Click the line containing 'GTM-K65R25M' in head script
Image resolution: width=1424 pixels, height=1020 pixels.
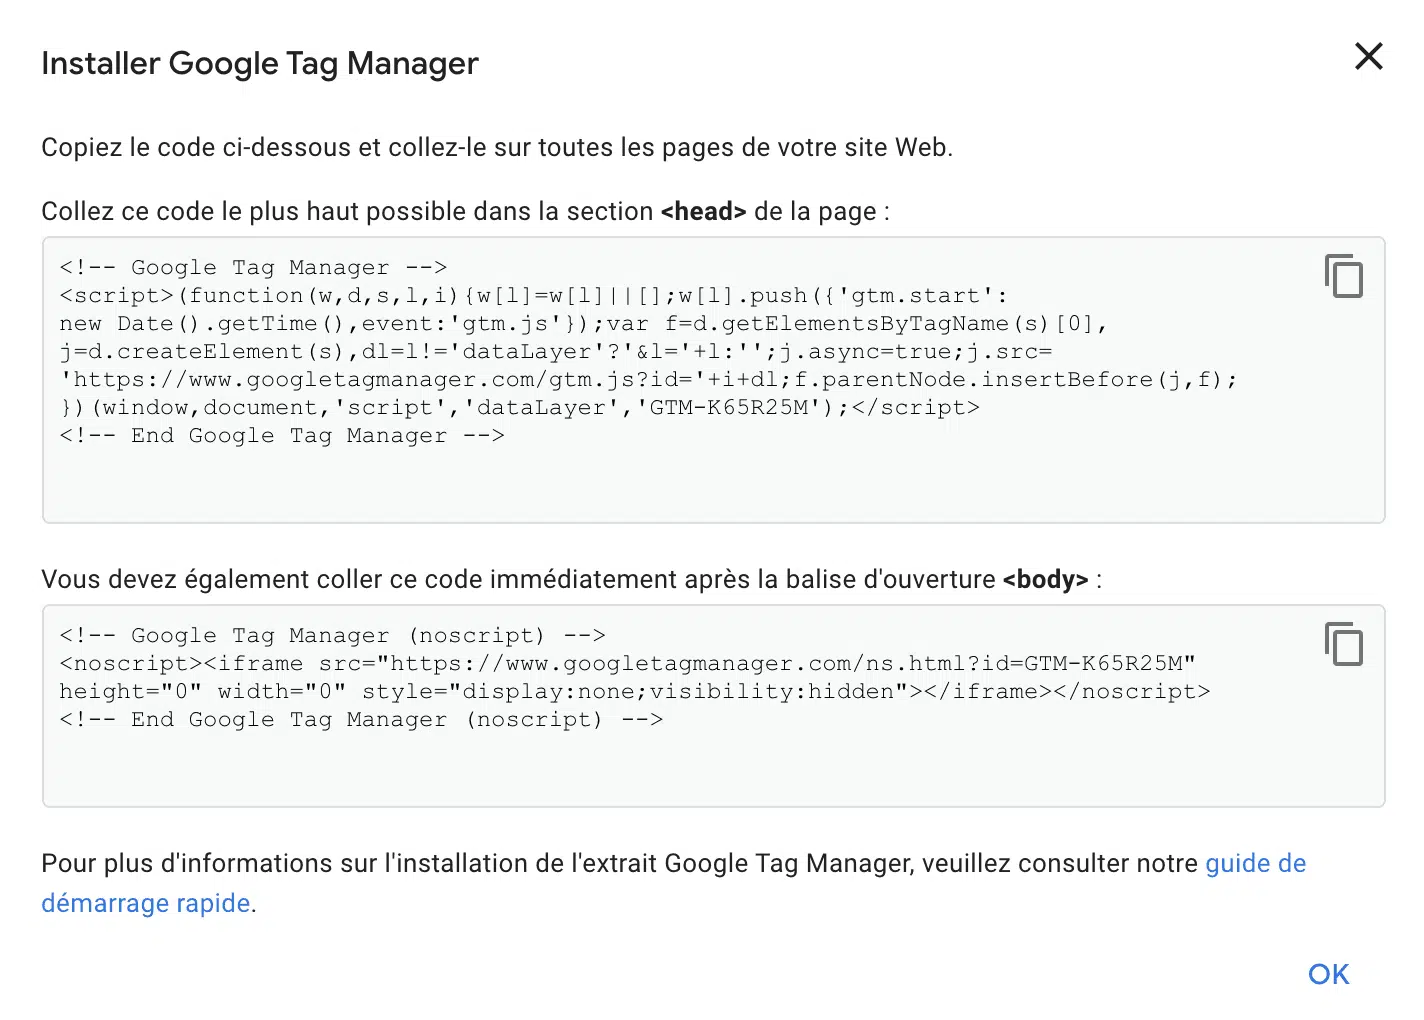click(519, 407)
